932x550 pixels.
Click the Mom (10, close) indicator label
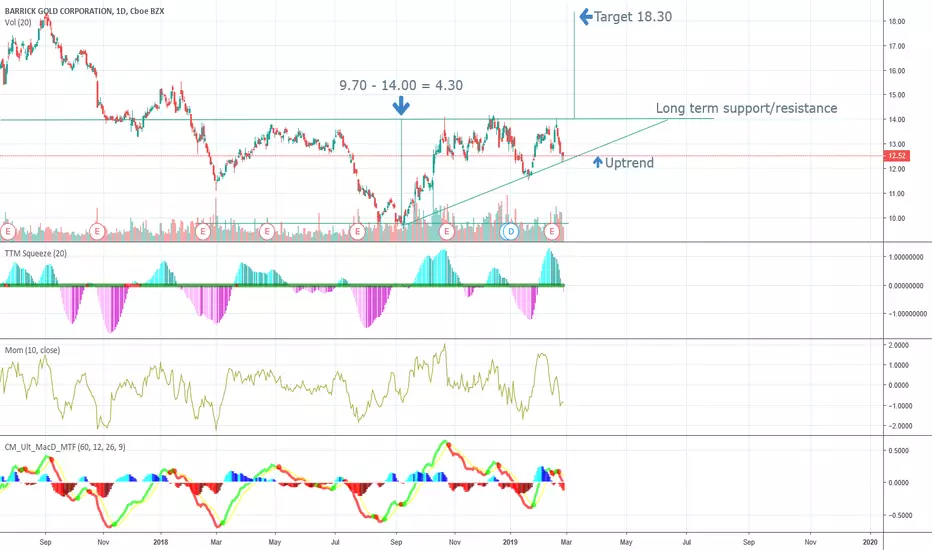click(32, 350)
